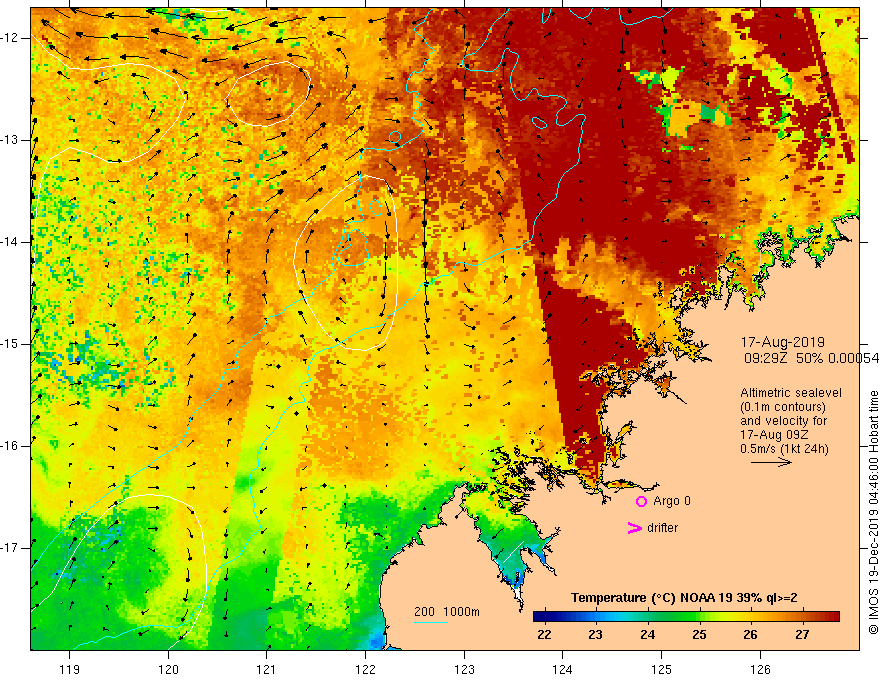Click the IMOS copyright timestamp text
Screen dimensions: 880x680
point(873,512)
